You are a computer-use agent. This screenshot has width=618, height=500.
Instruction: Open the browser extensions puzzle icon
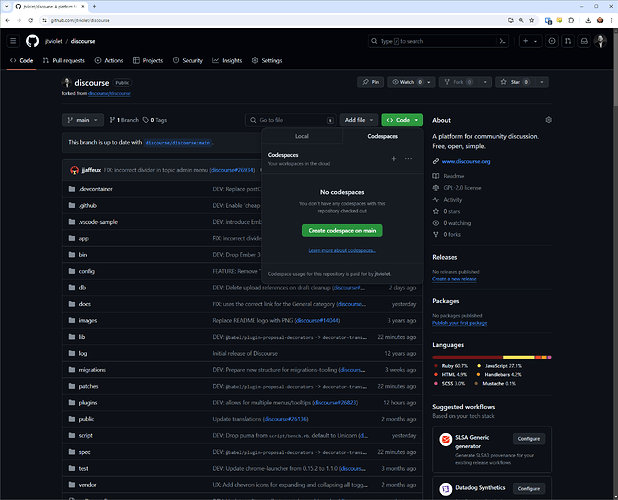pos(571,20)
